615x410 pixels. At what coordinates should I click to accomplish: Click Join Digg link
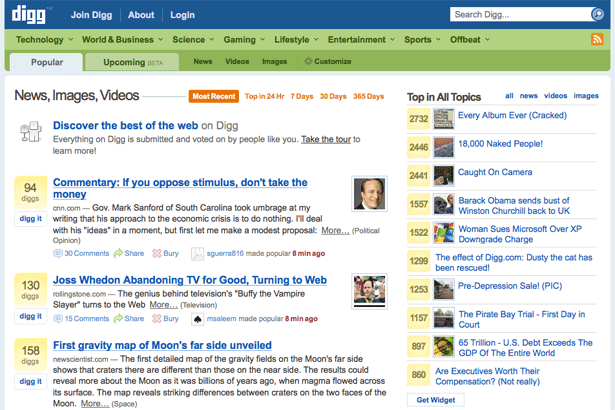click(91, 15)
